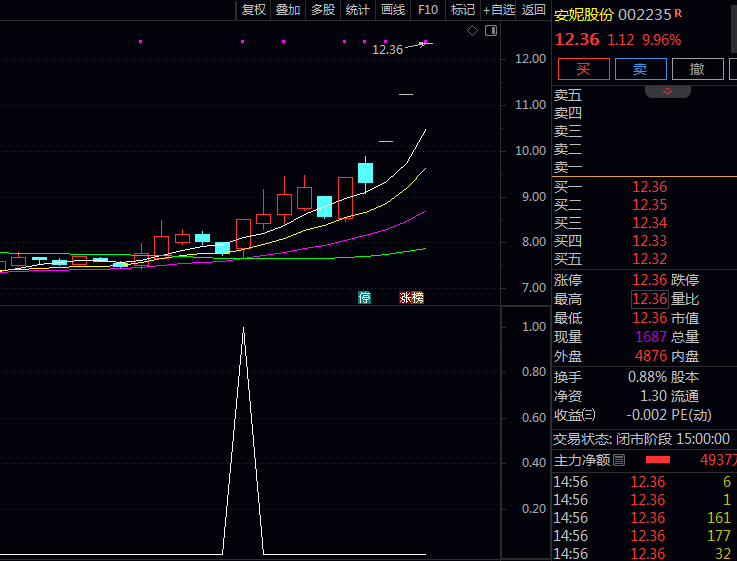This screenshot has height=561, width=737.
Task: Expand the red double-chevron under trade buttons
Action: [667, 90]
